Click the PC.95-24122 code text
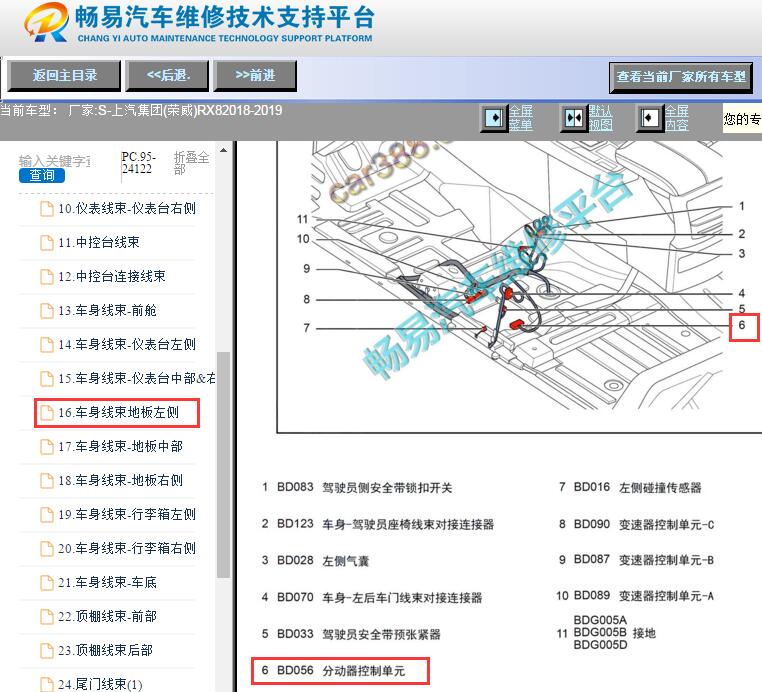 [138, 163]
